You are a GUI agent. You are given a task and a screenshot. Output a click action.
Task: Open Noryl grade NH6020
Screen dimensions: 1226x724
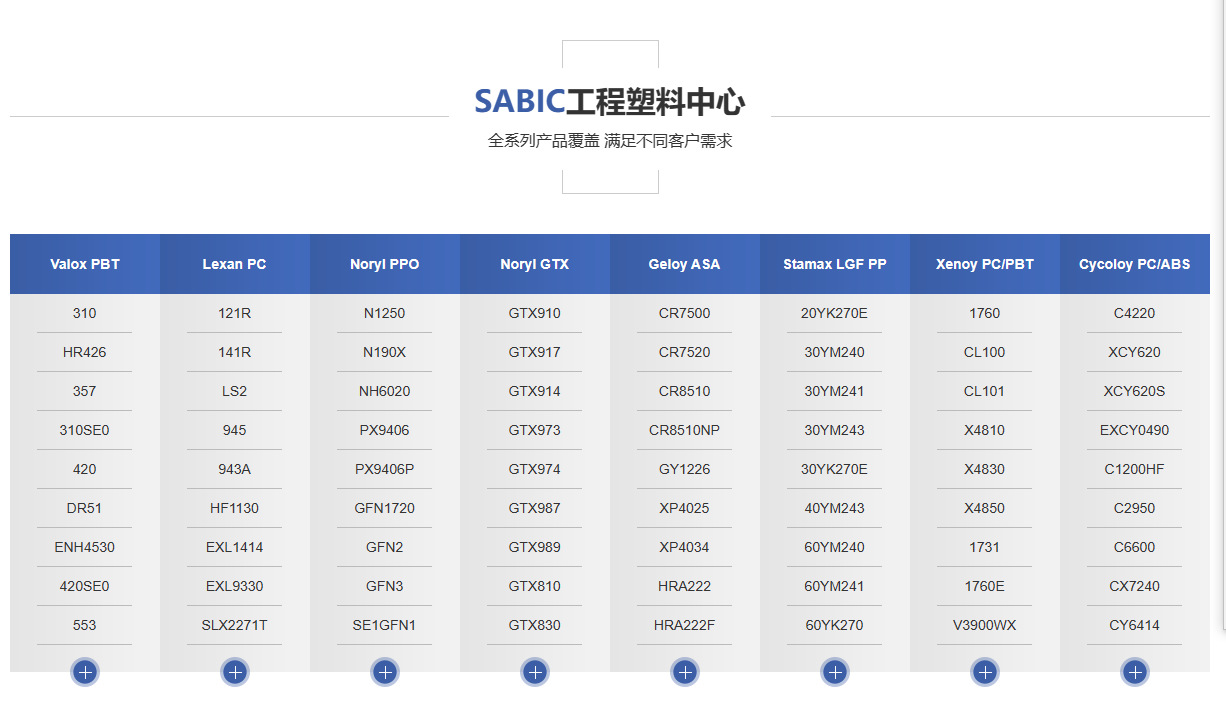coord(385,391)
